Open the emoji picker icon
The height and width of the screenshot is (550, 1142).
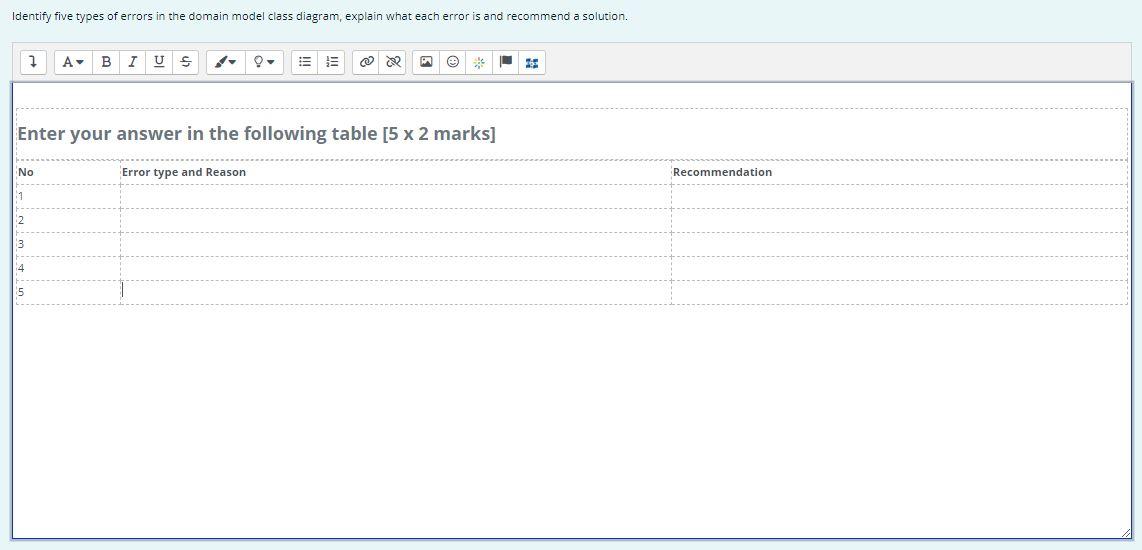pos(453,63)
